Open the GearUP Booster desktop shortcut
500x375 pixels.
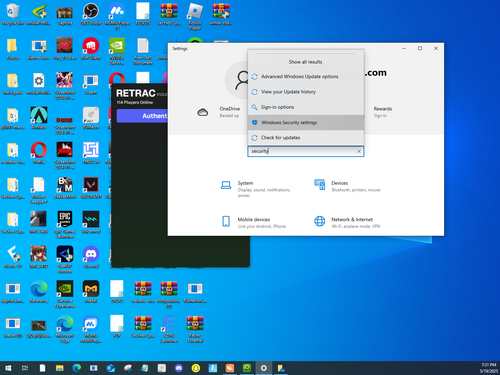(65, 259)
